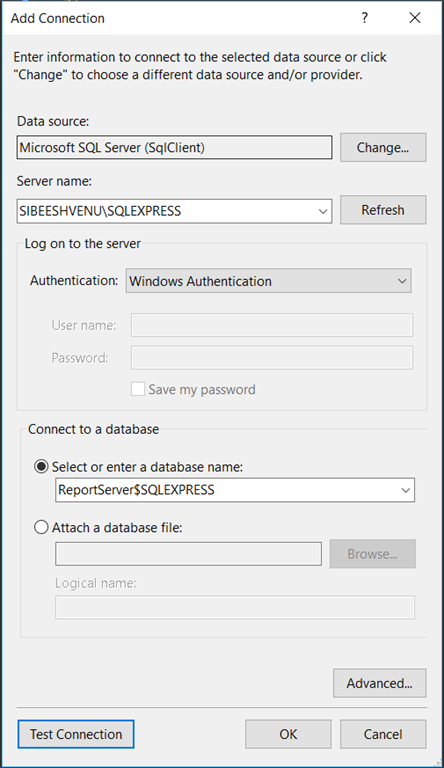This screenshot has width=444, height=768.
Task: Click the Data source text field
Action: (x=174, y=147)
